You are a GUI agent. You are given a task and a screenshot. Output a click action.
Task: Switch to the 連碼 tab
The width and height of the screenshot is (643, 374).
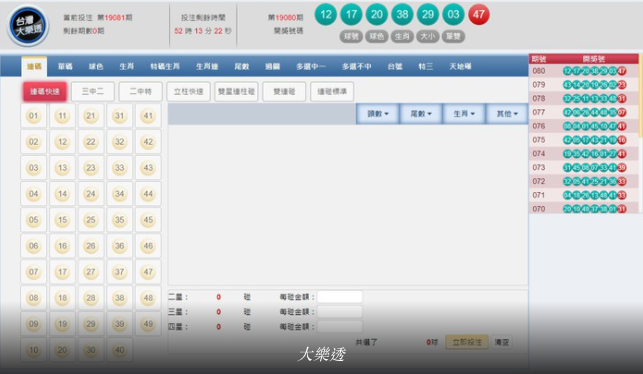(x=34, y=66)
